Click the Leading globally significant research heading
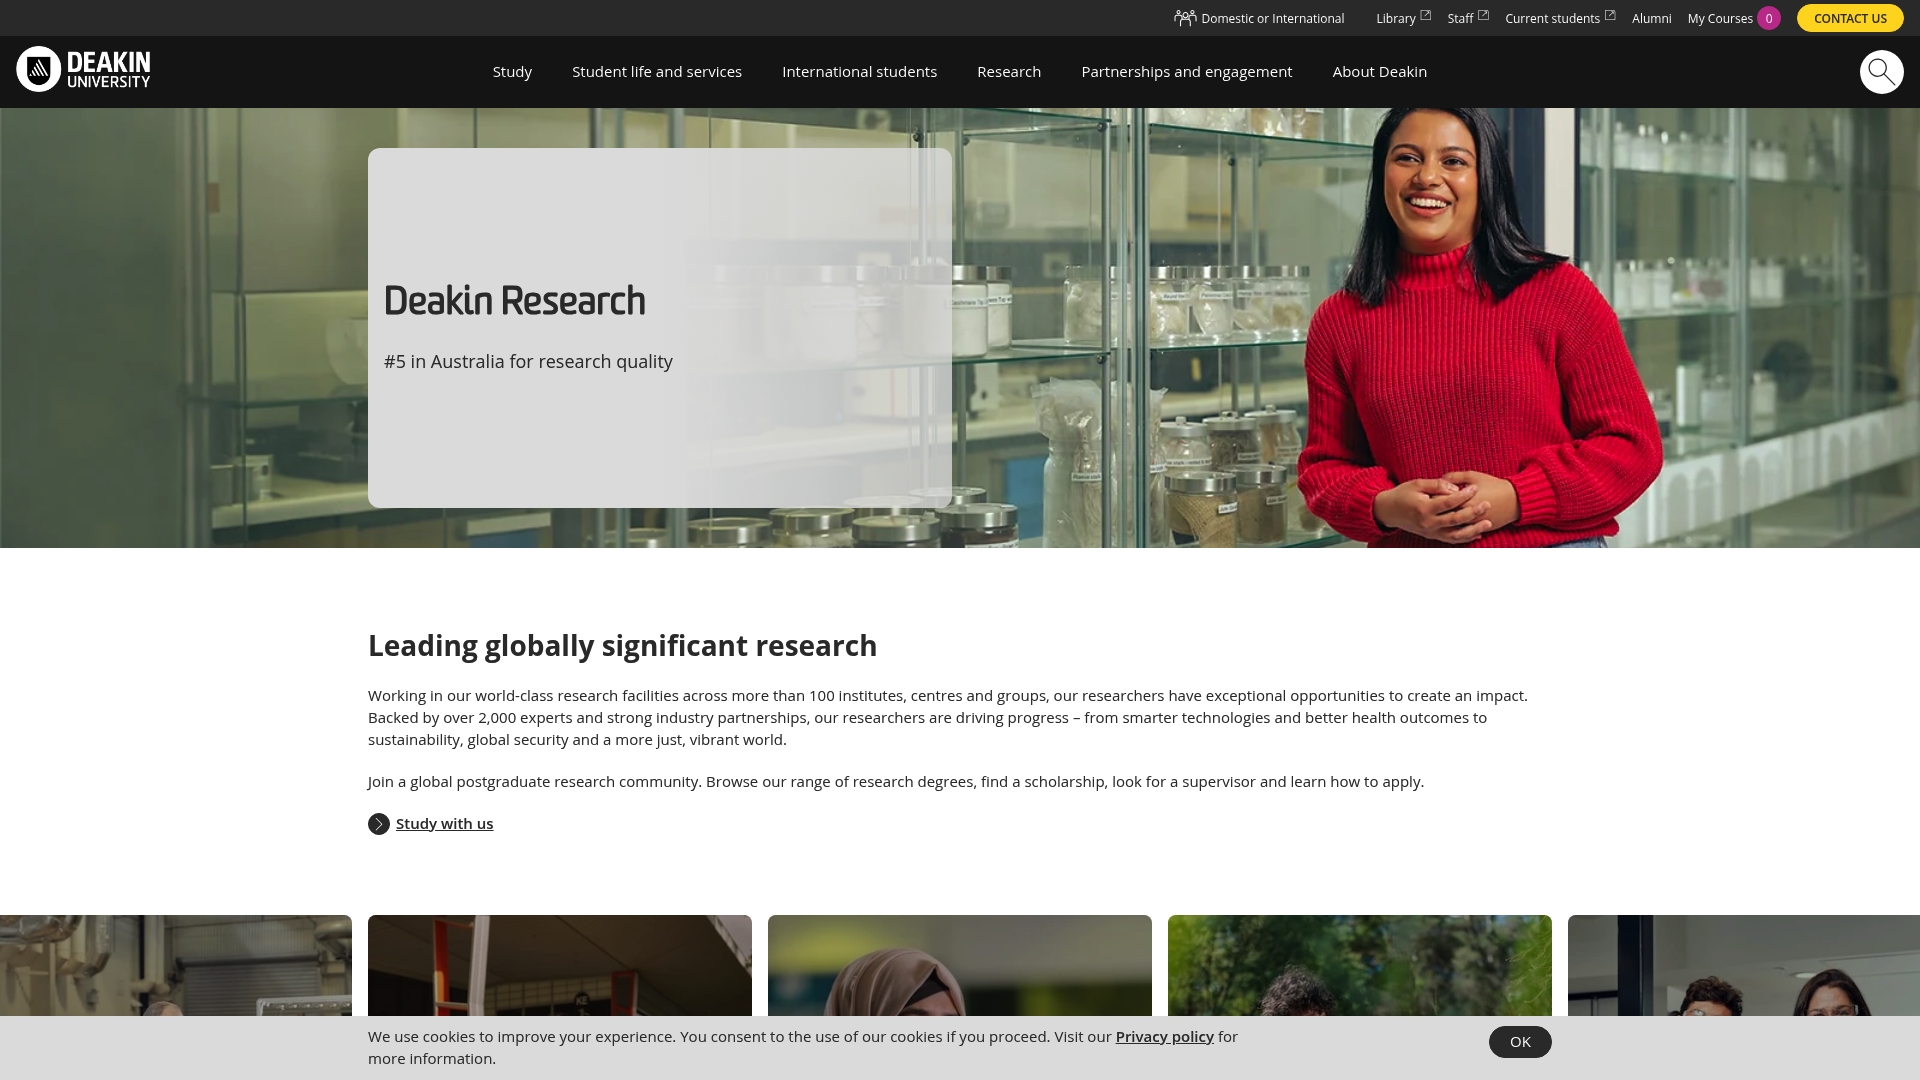This screenshot has height=1080, width=1920. pos(622,646)
